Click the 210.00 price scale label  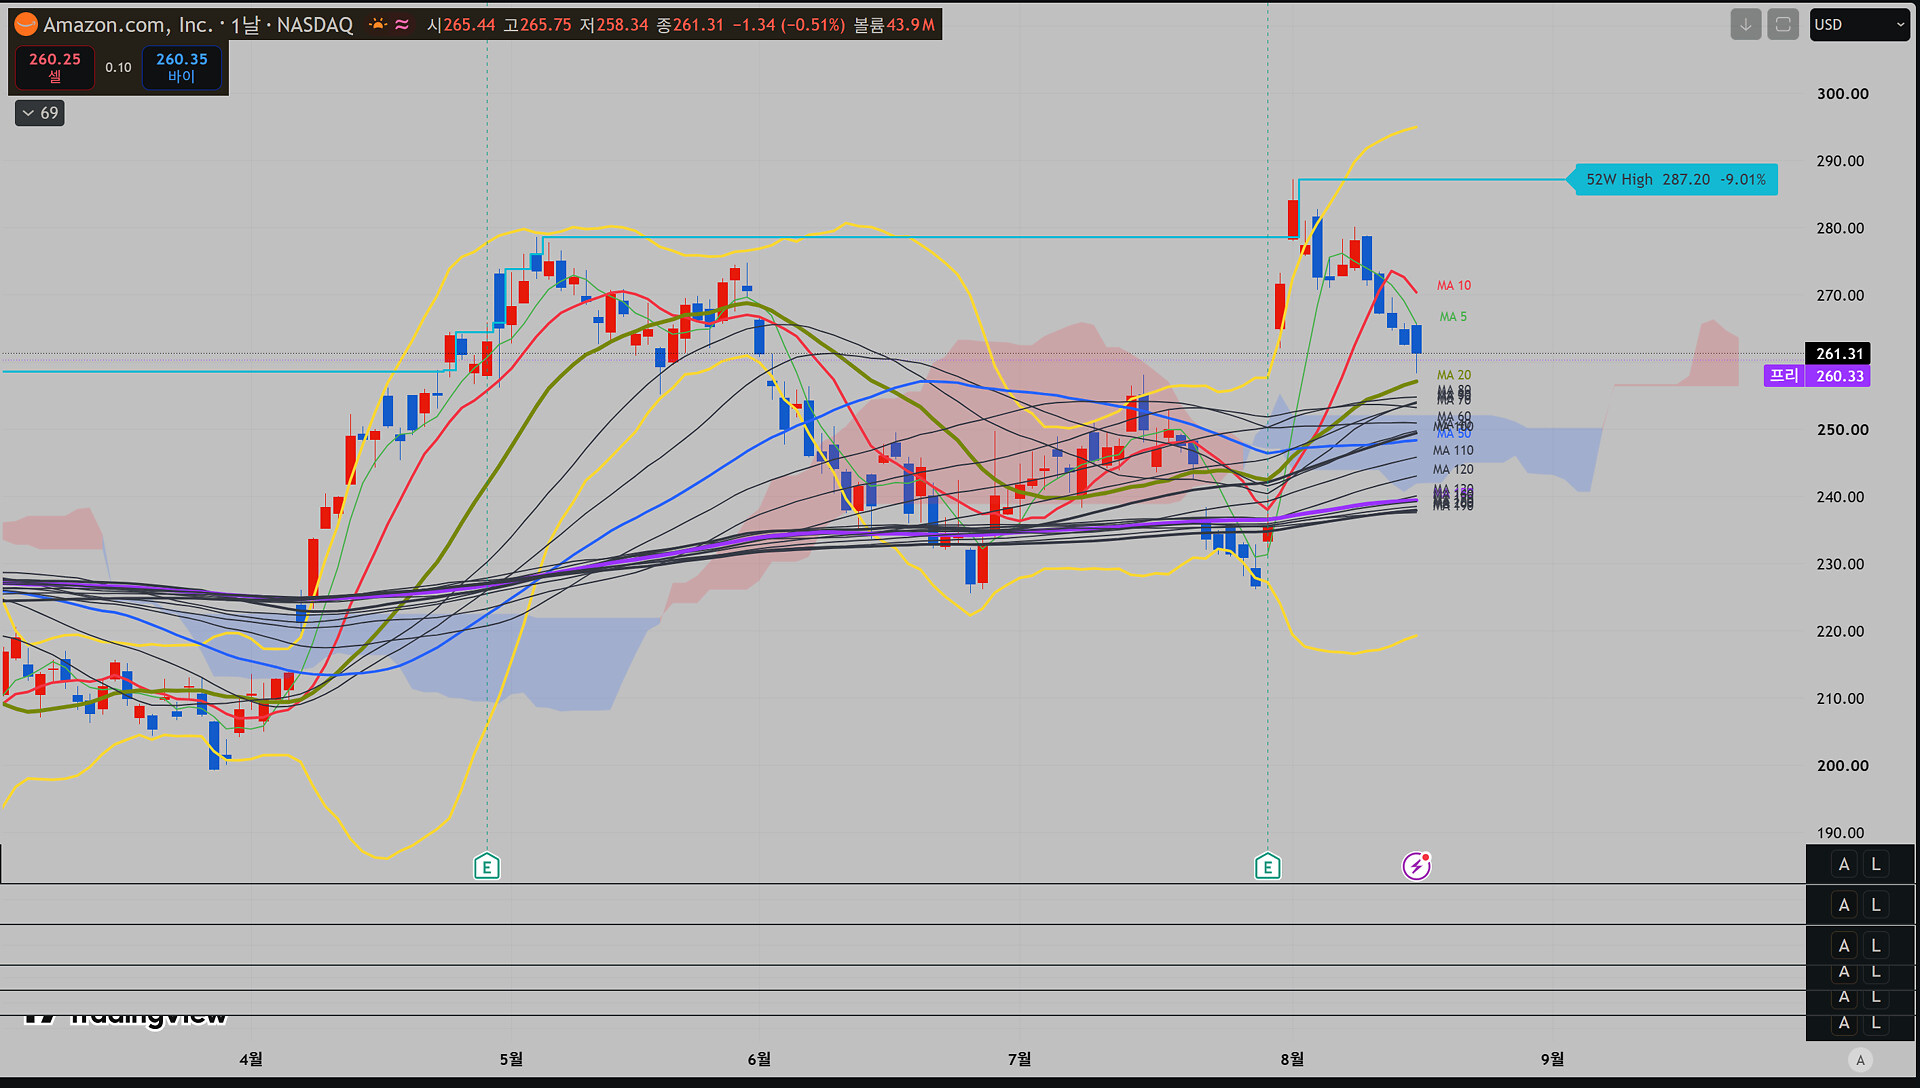[x=1840, y=698]
